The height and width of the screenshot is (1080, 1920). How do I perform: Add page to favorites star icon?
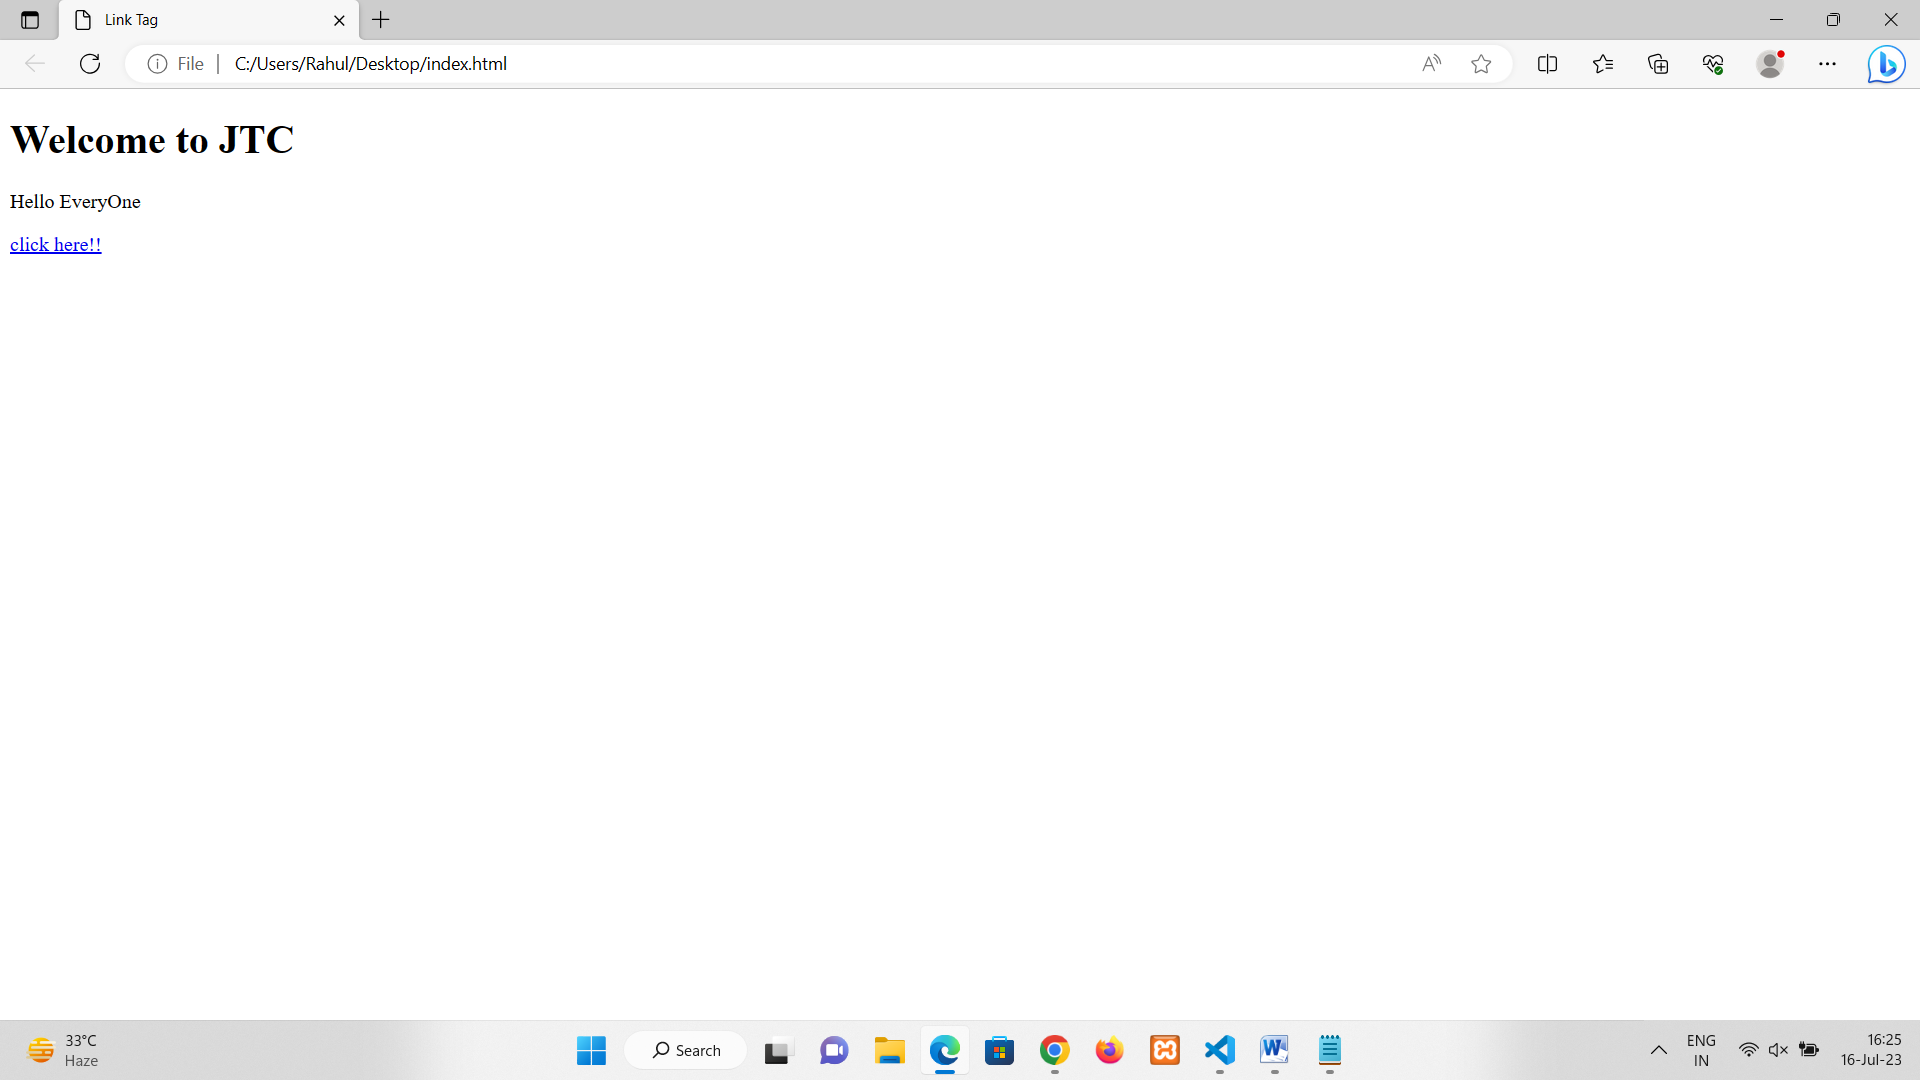pyautogui.click(x=1481, y=64)
